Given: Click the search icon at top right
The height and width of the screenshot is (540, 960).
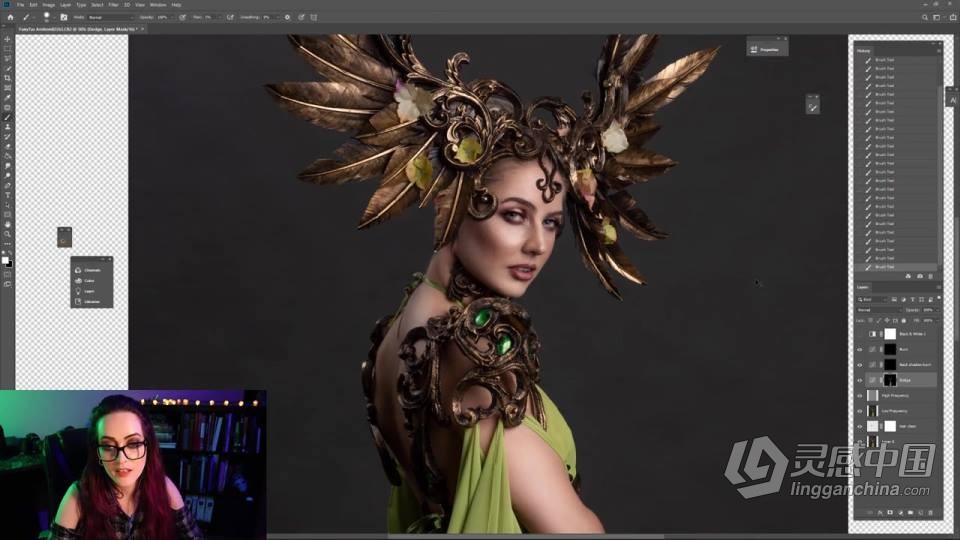Looking at the screenshot, I should [x=924, y=18].
